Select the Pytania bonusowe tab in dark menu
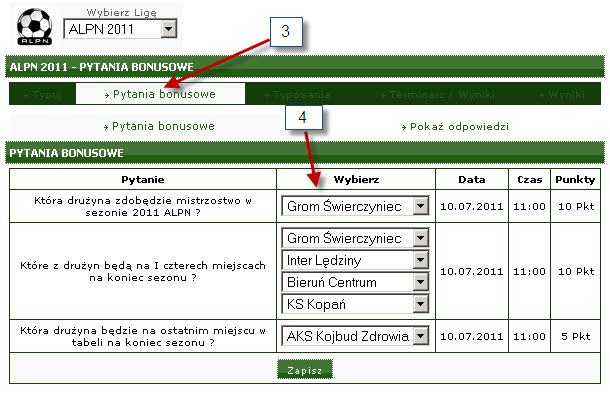The height and width of the screenshot is (394, 610). pos(160,94)
